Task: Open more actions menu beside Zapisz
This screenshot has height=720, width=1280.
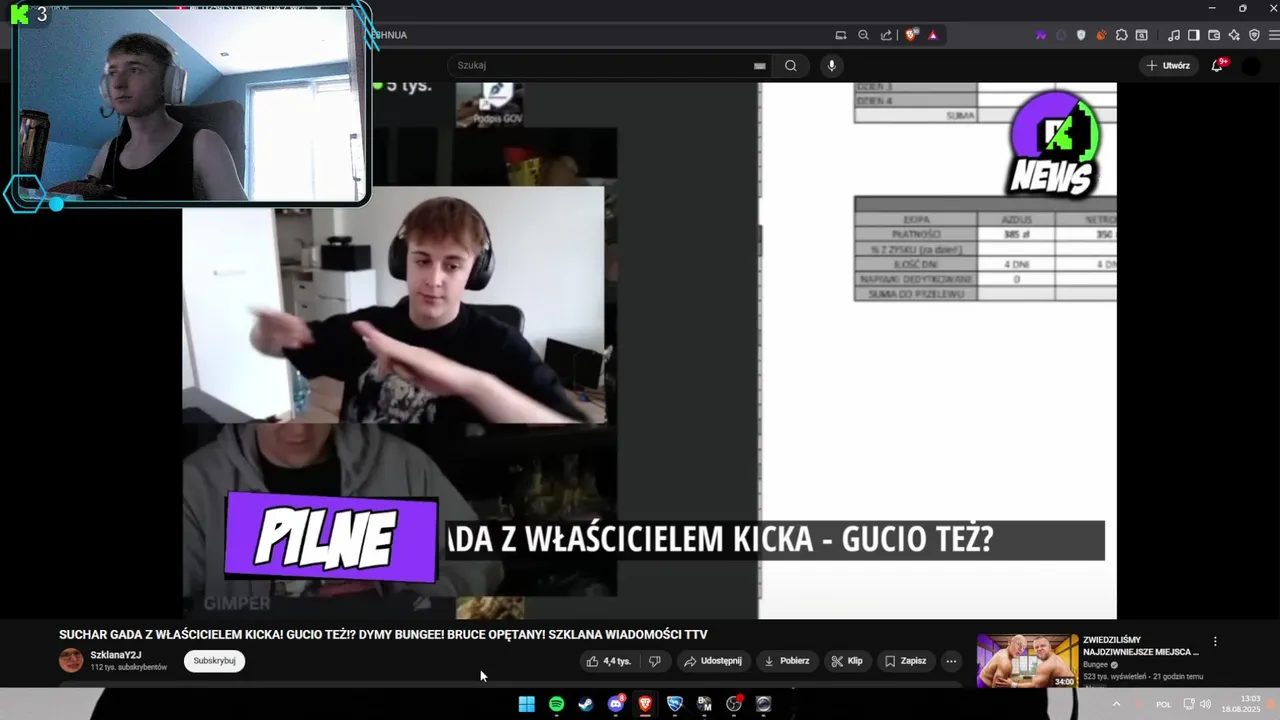Action: click(951, 661)
